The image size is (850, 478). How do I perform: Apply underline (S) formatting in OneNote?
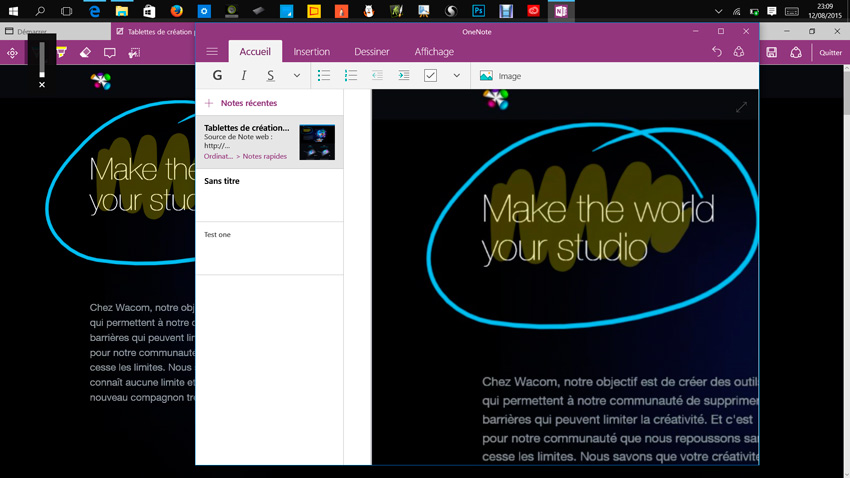[270, 75]
